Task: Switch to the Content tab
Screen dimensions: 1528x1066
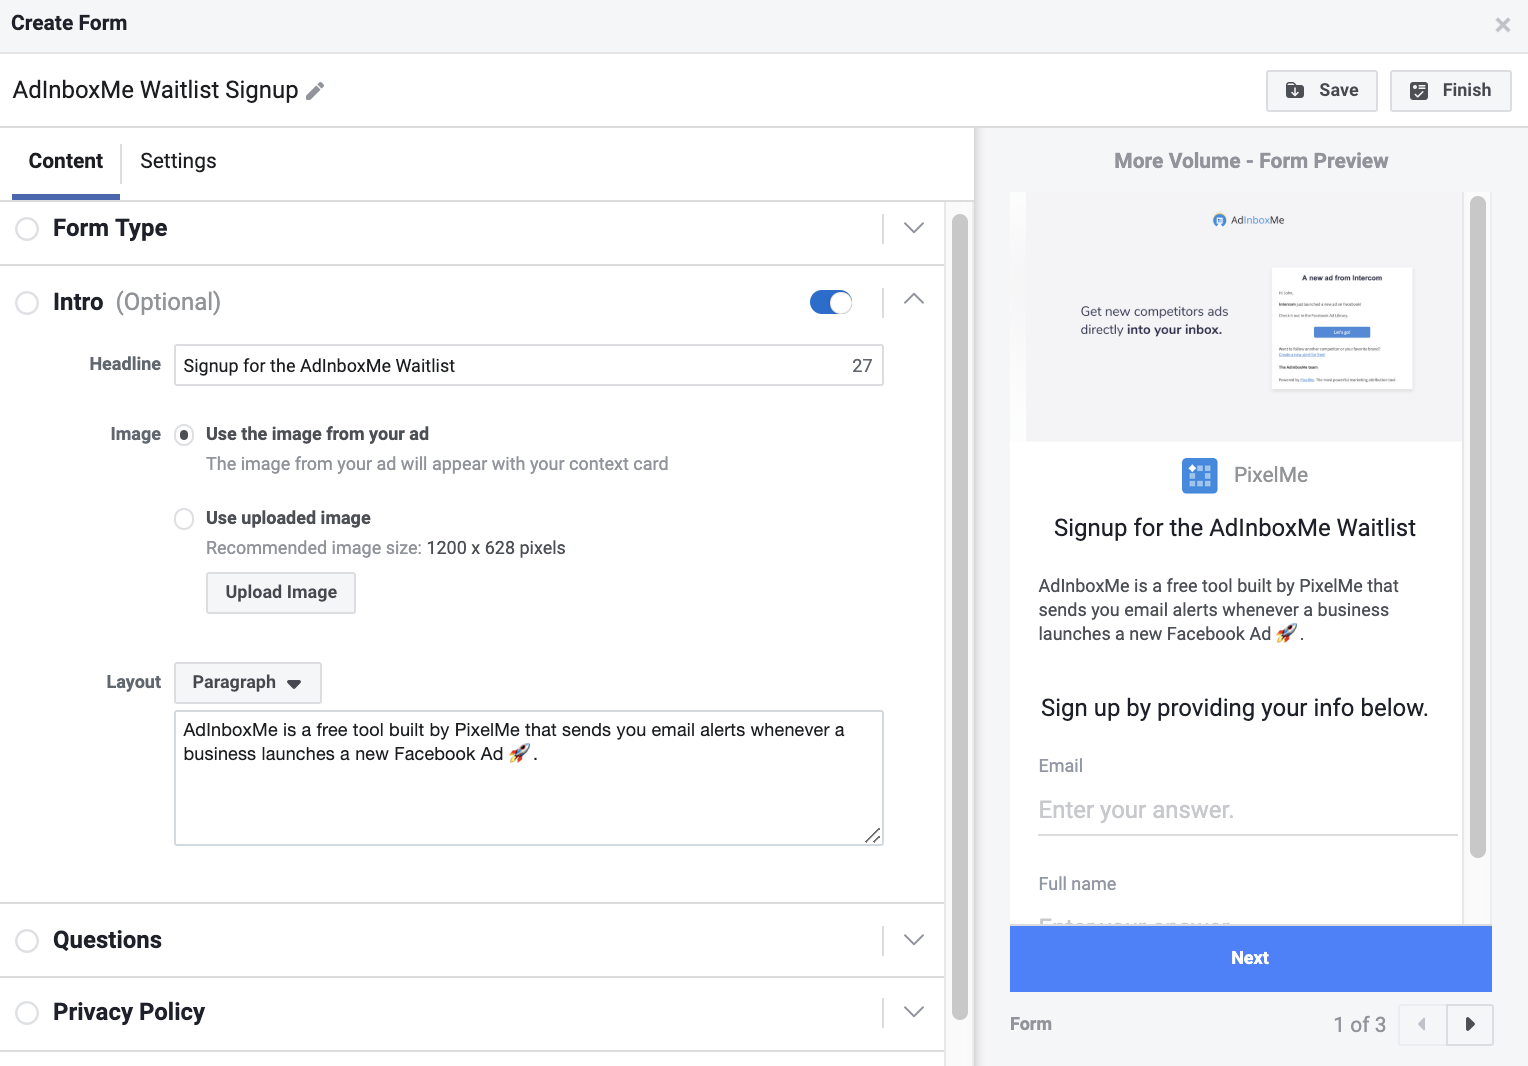Action: click(x=66, y=161)
